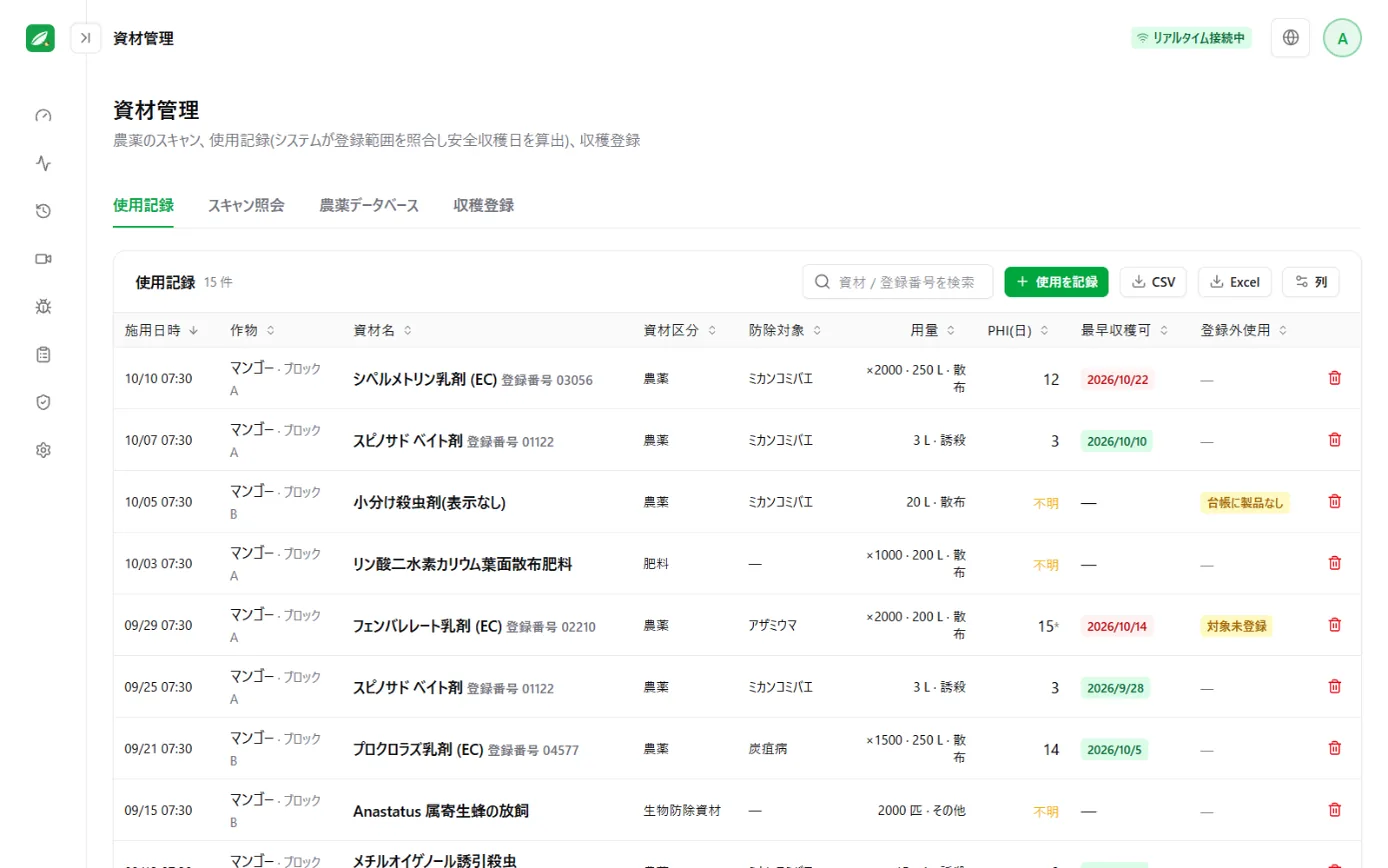Export records with the Excel button
This screenshot has width=1388, height=868.
click(x=1235, y=282)
